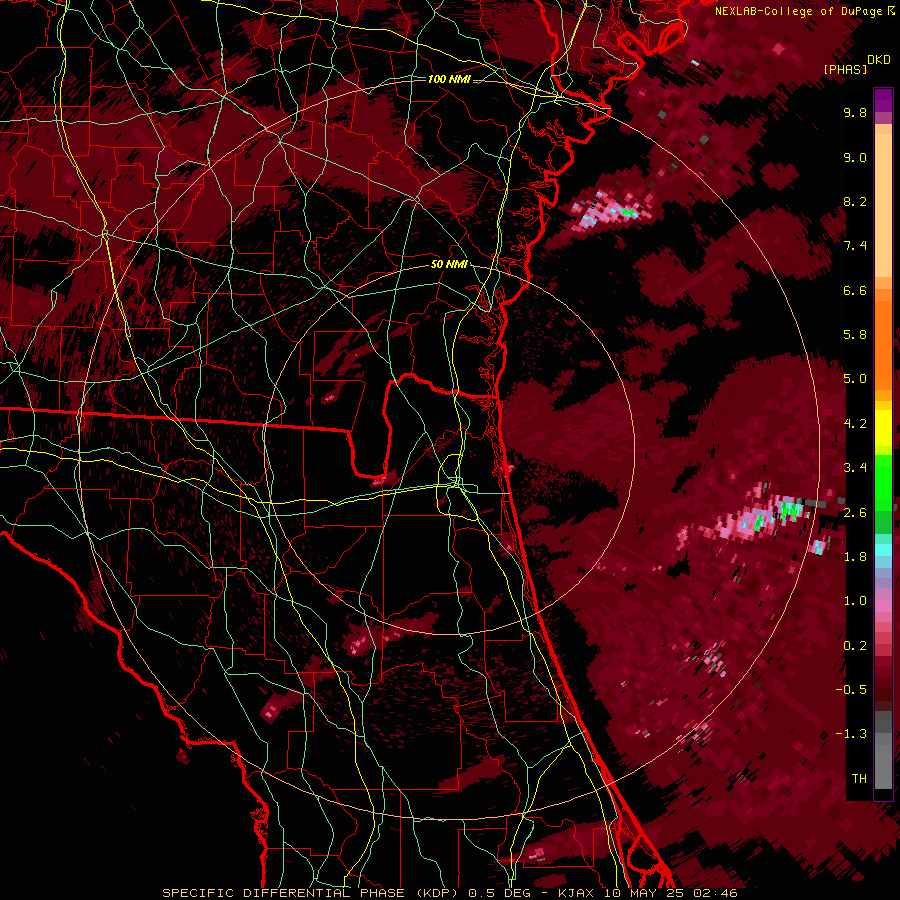The image size is (900, 900).
Task: Click the 6.6 scale value
Action: coord(855,290)
